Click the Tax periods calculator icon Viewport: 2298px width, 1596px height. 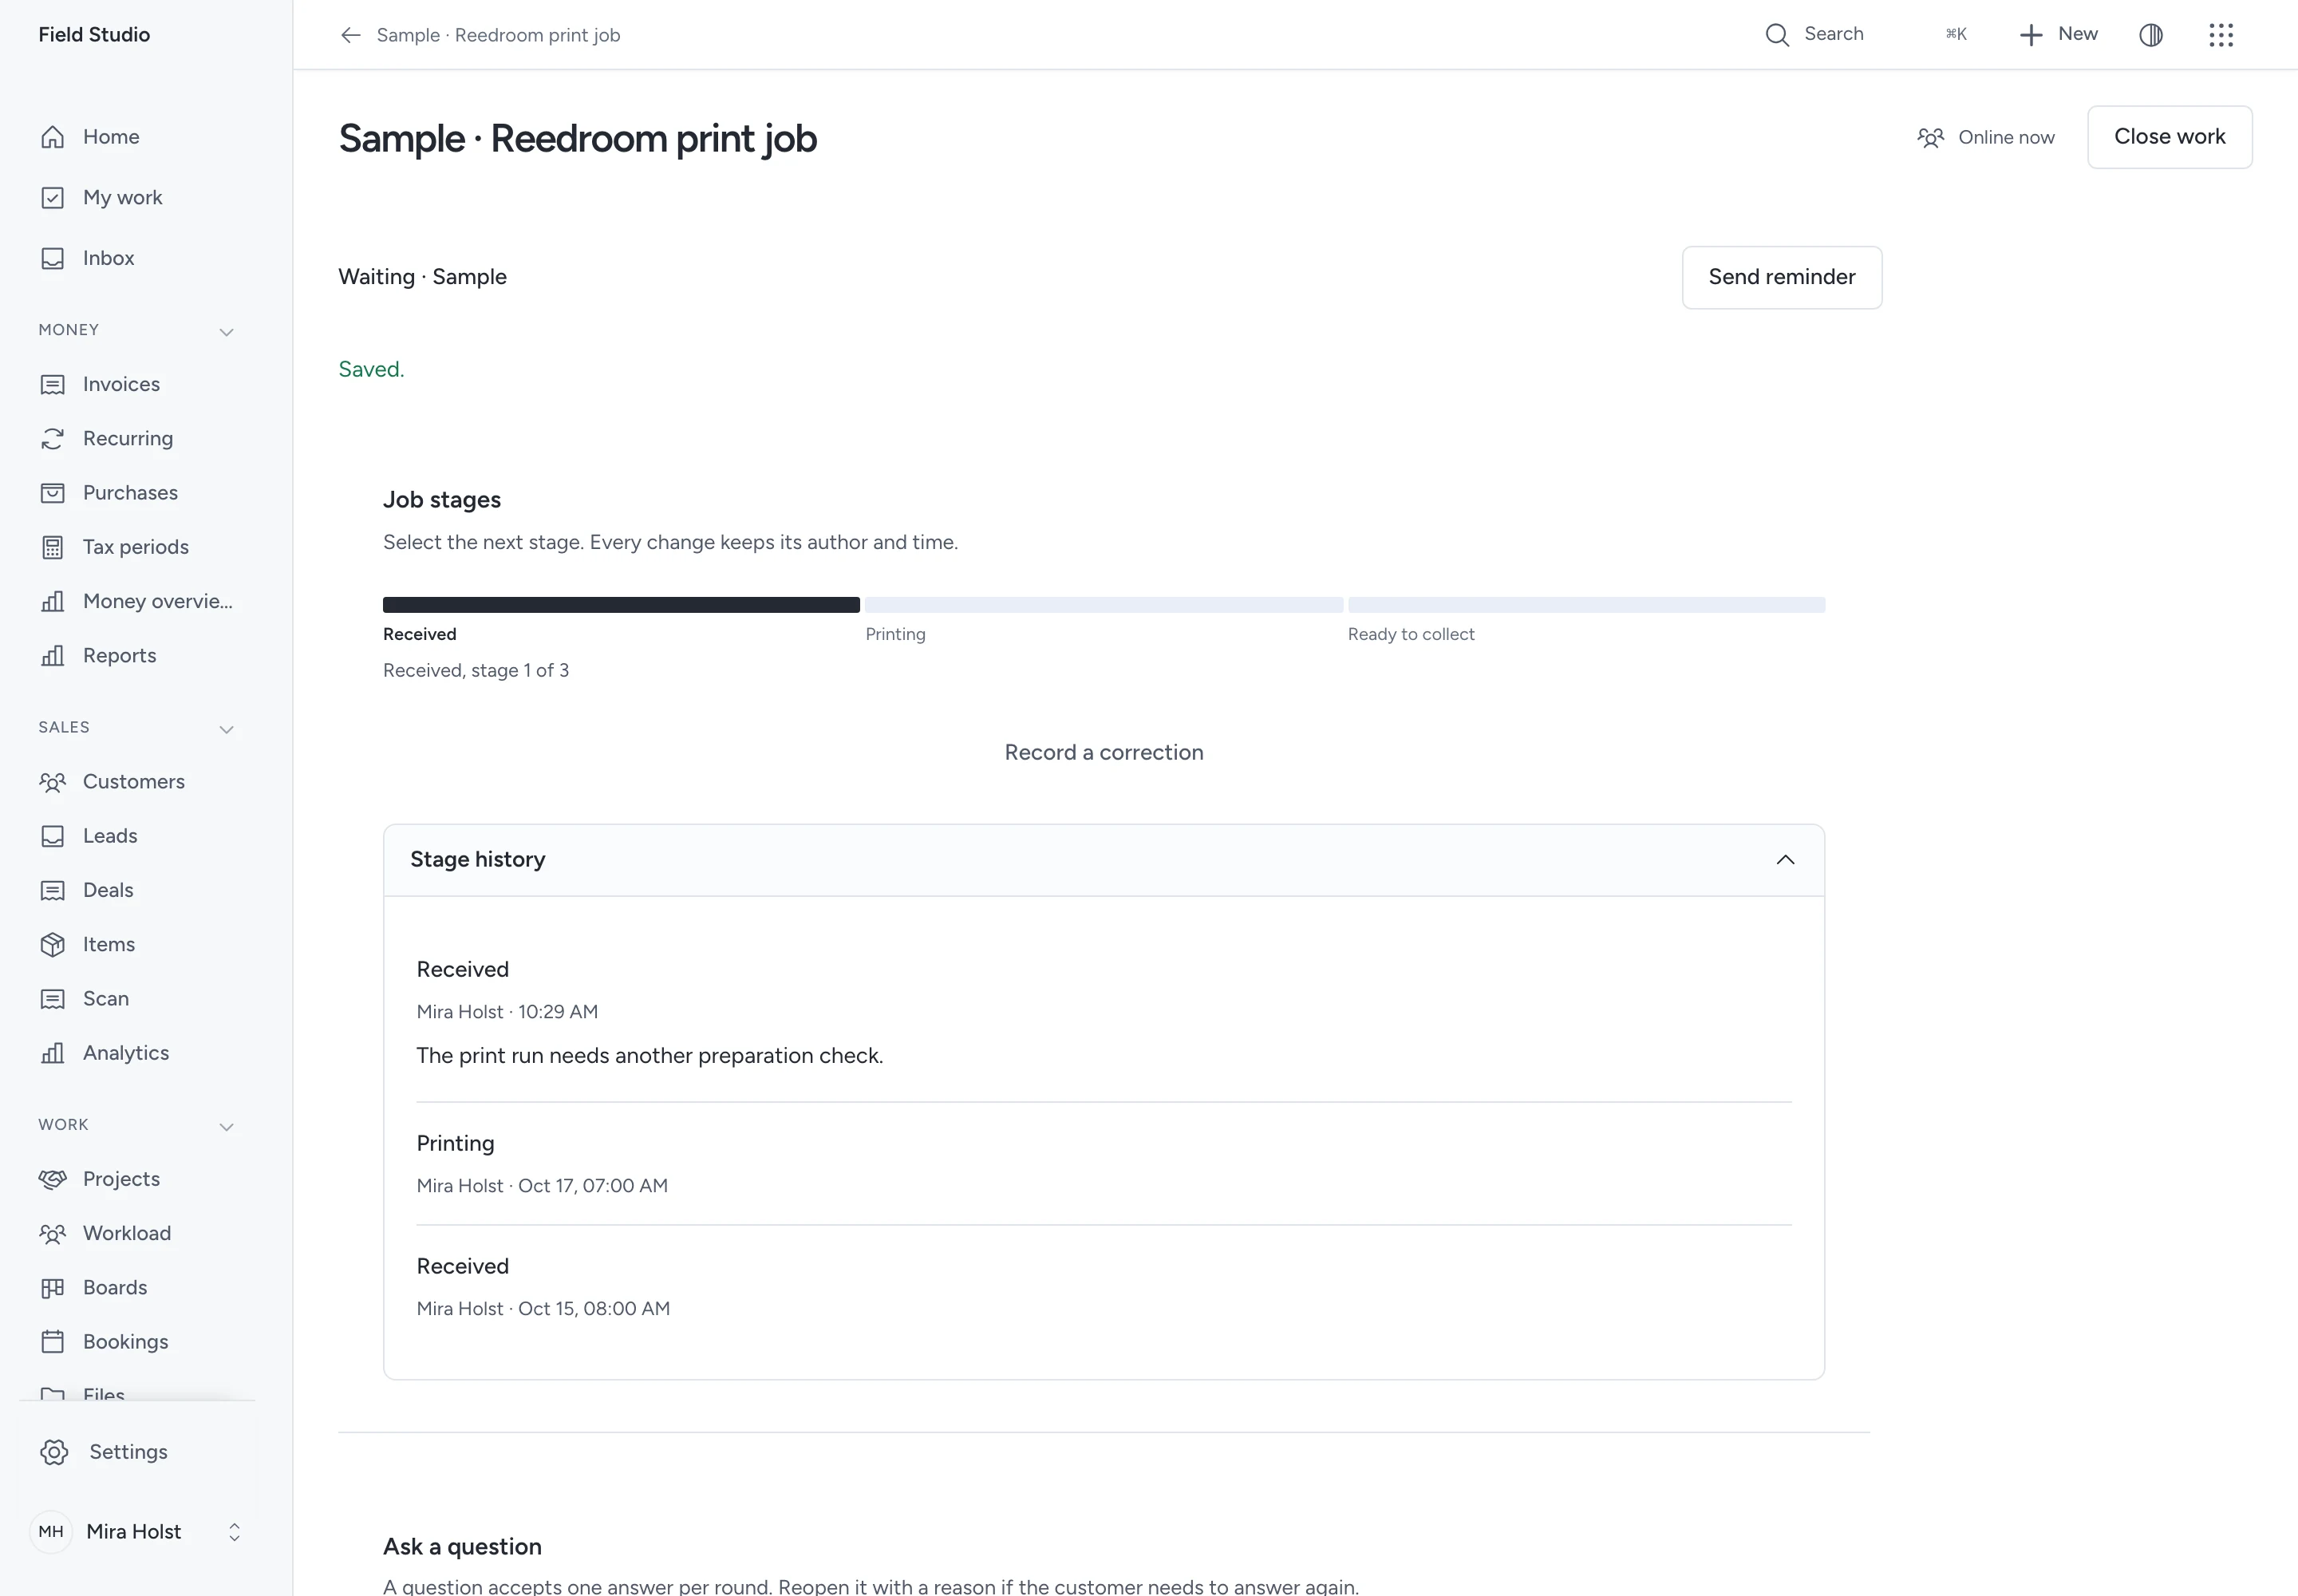53,547
